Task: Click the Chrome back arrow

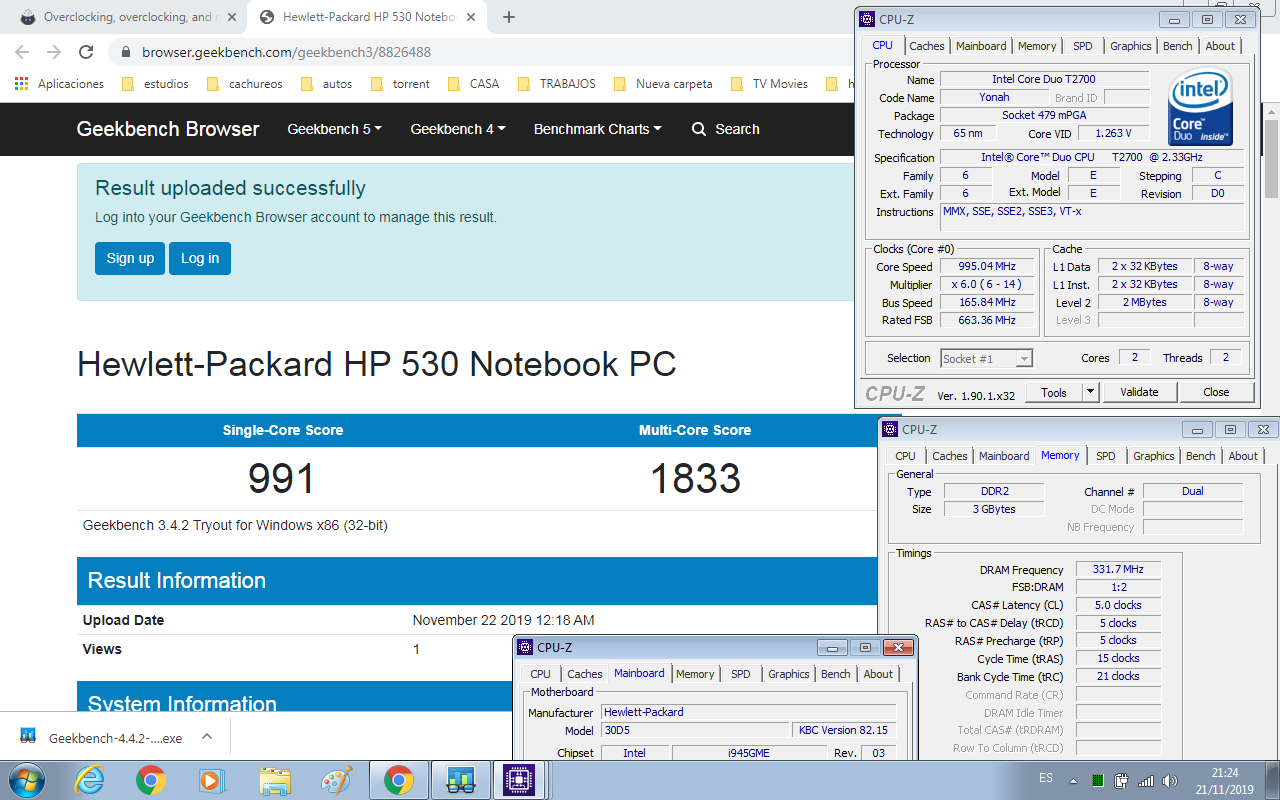Action: (22, 52)
